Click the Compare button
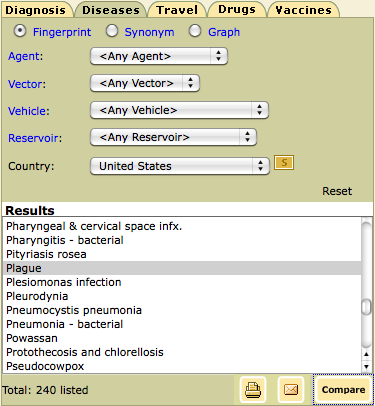Screen dimensions: 375x406 click(x=343, y=390)
